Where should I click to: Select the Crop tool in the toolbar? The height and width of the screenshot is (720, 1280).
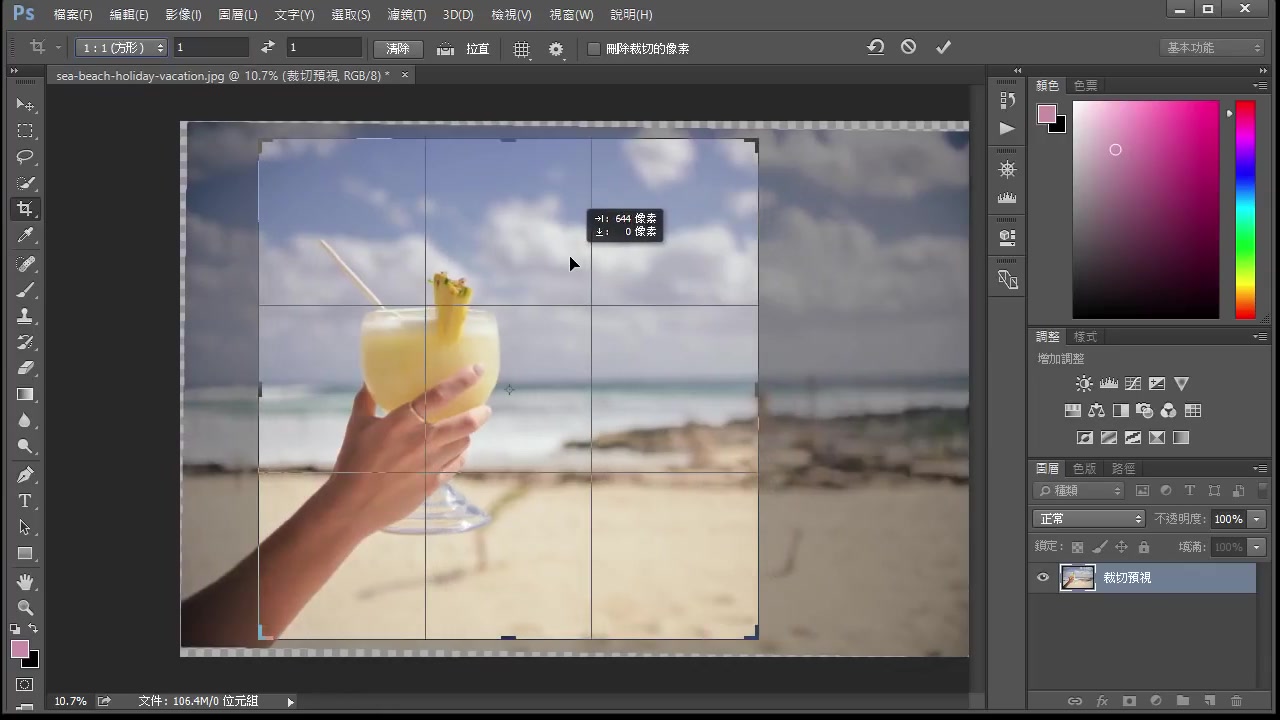tap(26, 208)
